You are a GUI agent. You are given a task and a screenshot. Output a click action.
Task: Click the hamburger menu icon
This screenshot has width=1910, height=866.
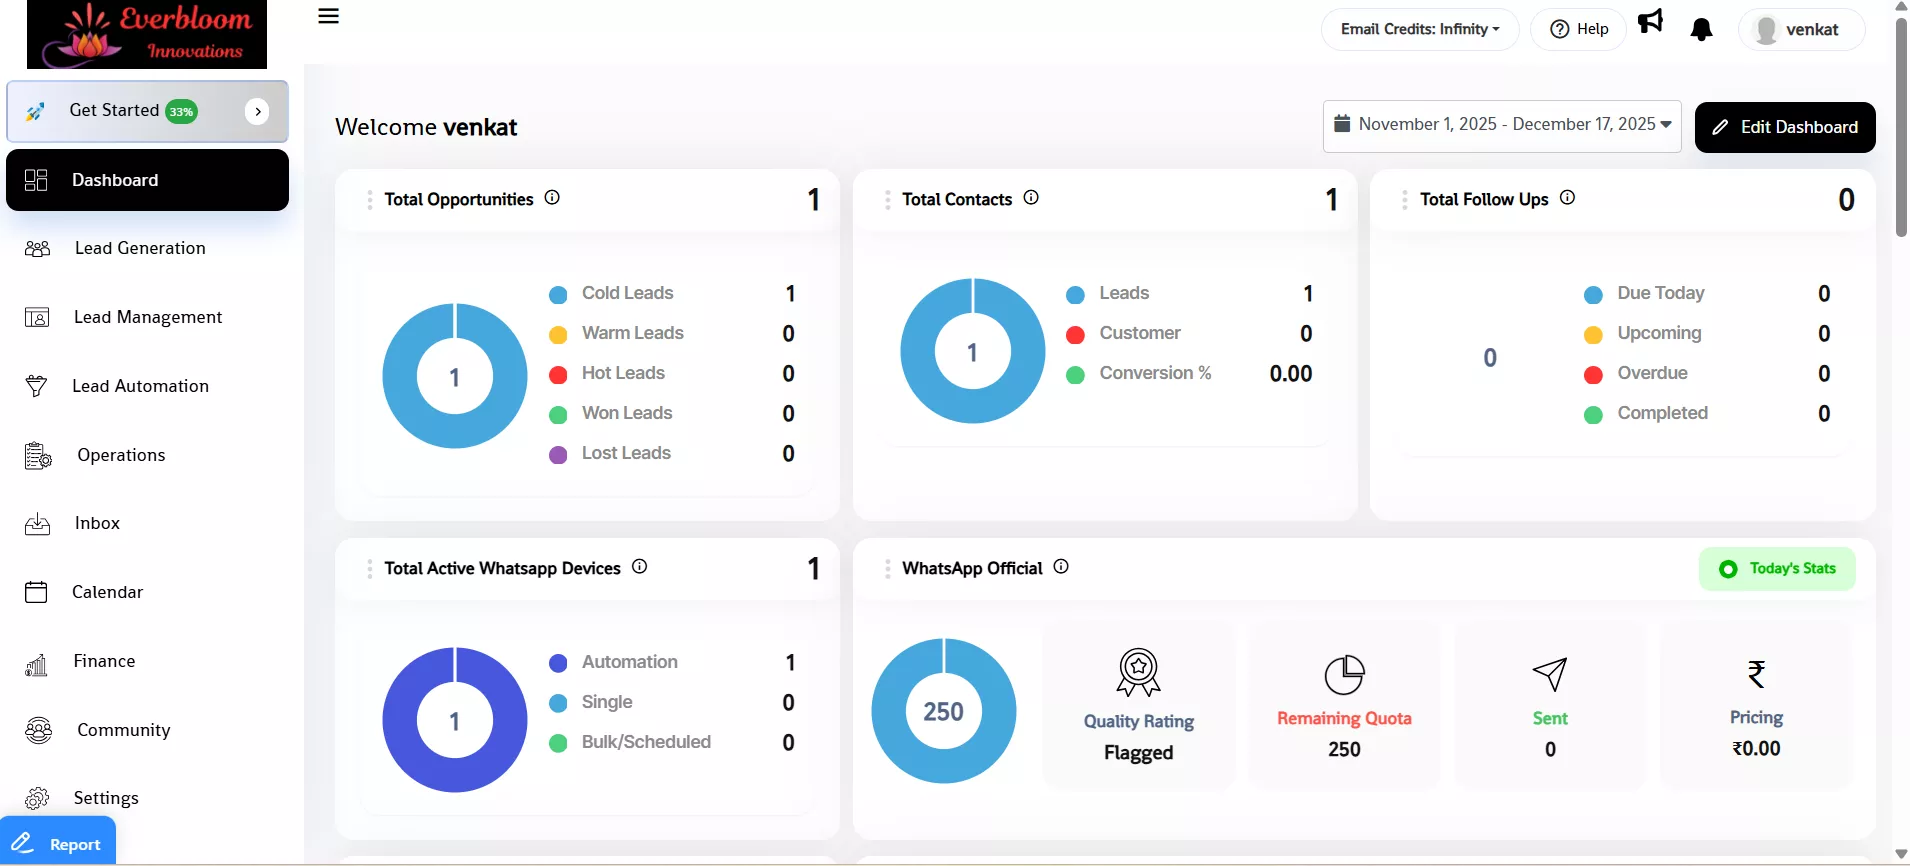click(328, 17)
